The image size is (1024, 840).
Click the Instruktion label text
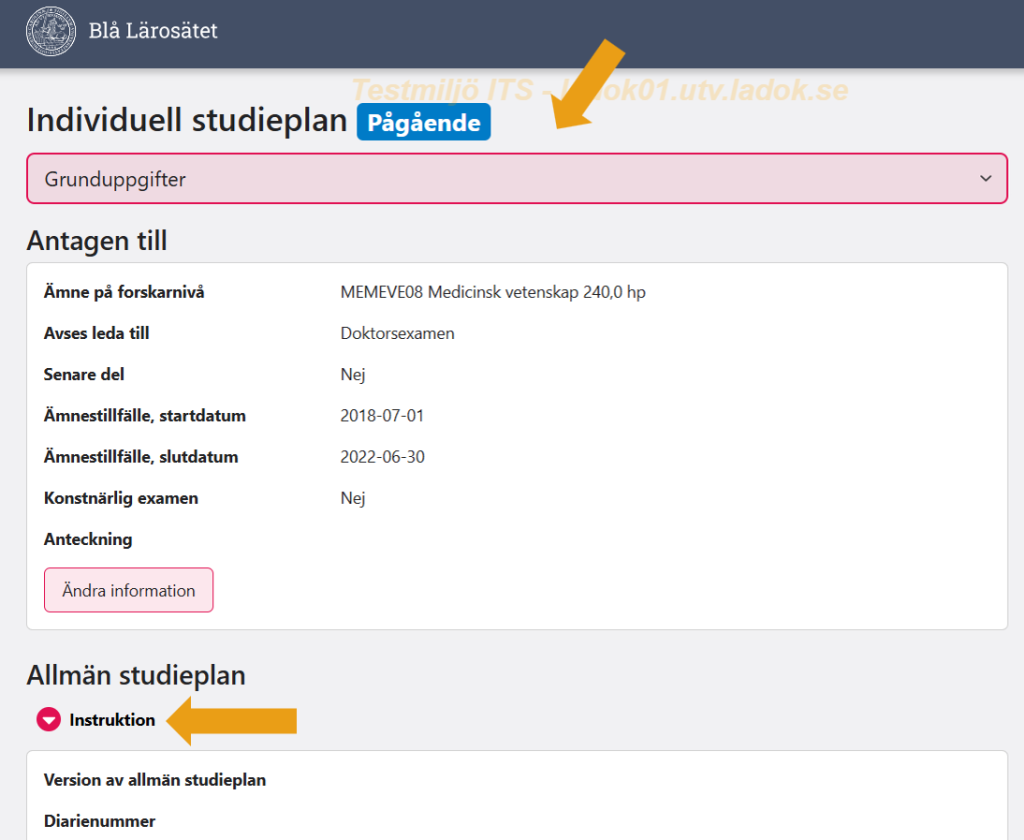tap(112, 720)
